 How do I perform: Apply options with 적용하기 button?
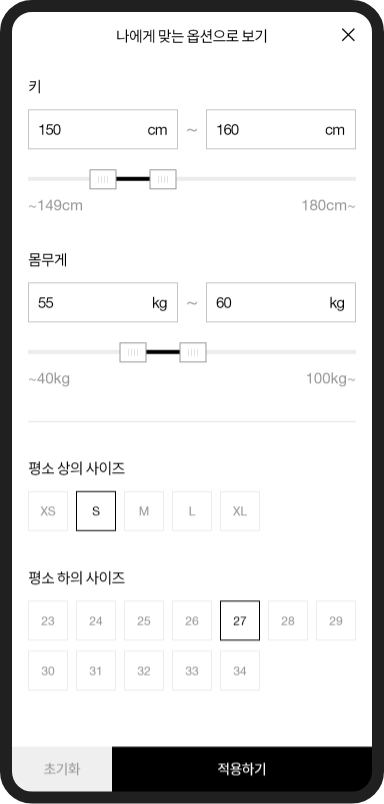tap(242, 769)
